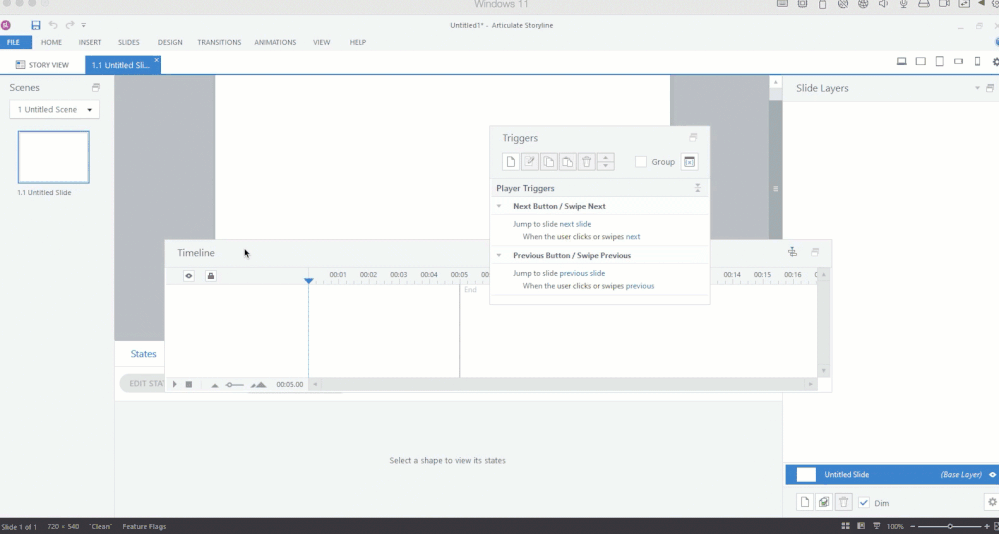Click the Edit trigger icon
The width and height of the screenshot is (999, 534).
[529, 162]
